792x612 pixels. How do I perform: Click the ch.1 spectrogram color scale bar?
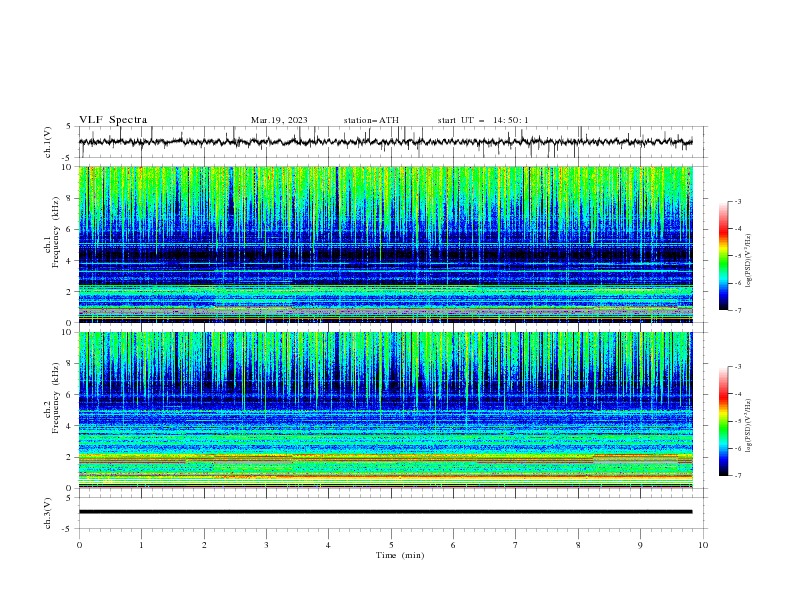click(724, 256)
